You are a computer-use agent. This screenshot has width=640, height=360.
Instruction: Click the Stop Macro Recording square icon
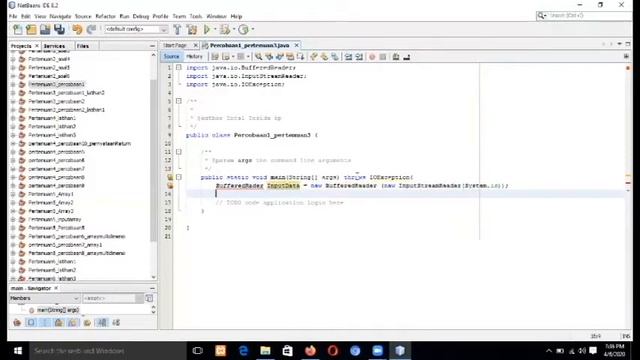(382, 57)
